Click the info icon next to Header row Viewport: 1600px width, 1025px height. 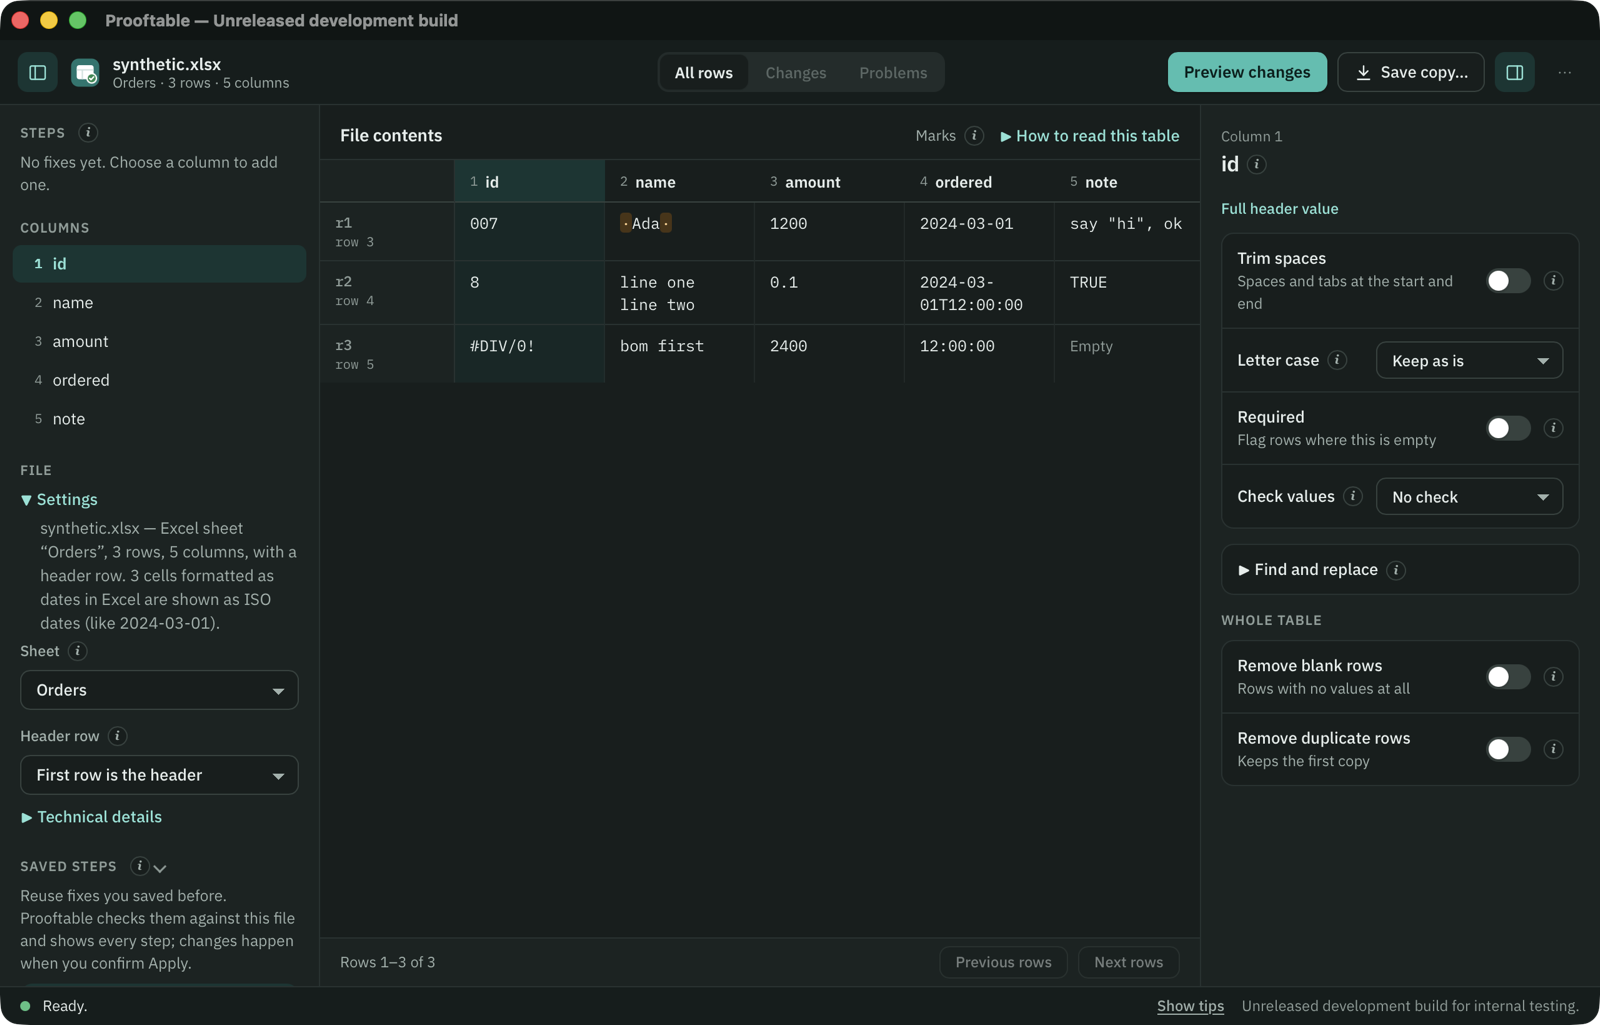pyautogui.click(x=117, y=736)
